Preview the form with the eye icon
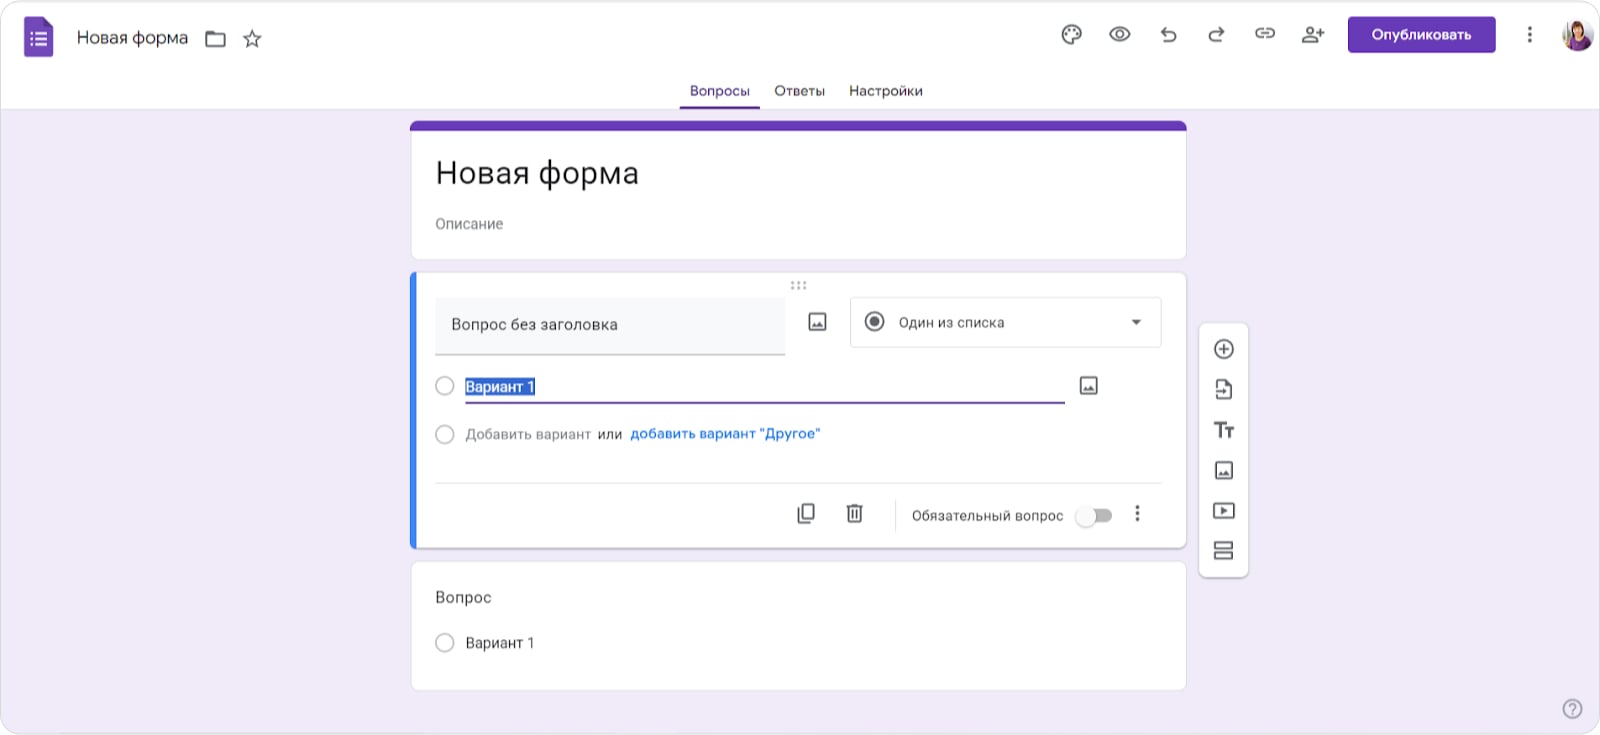Image resolution: width=1600 pixels, height=735 pixels. pyautogui.click(x=1120, y=35)
